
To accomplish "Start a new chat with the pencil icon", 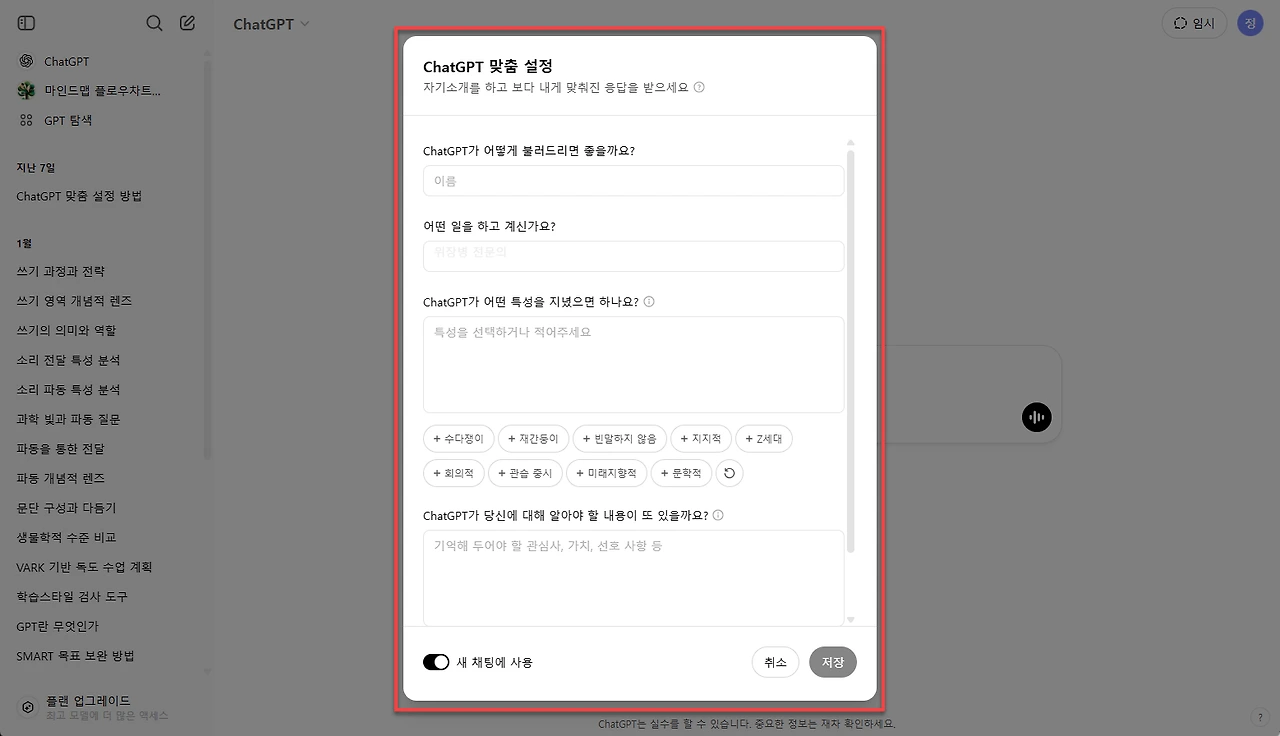I will (187, 23).
